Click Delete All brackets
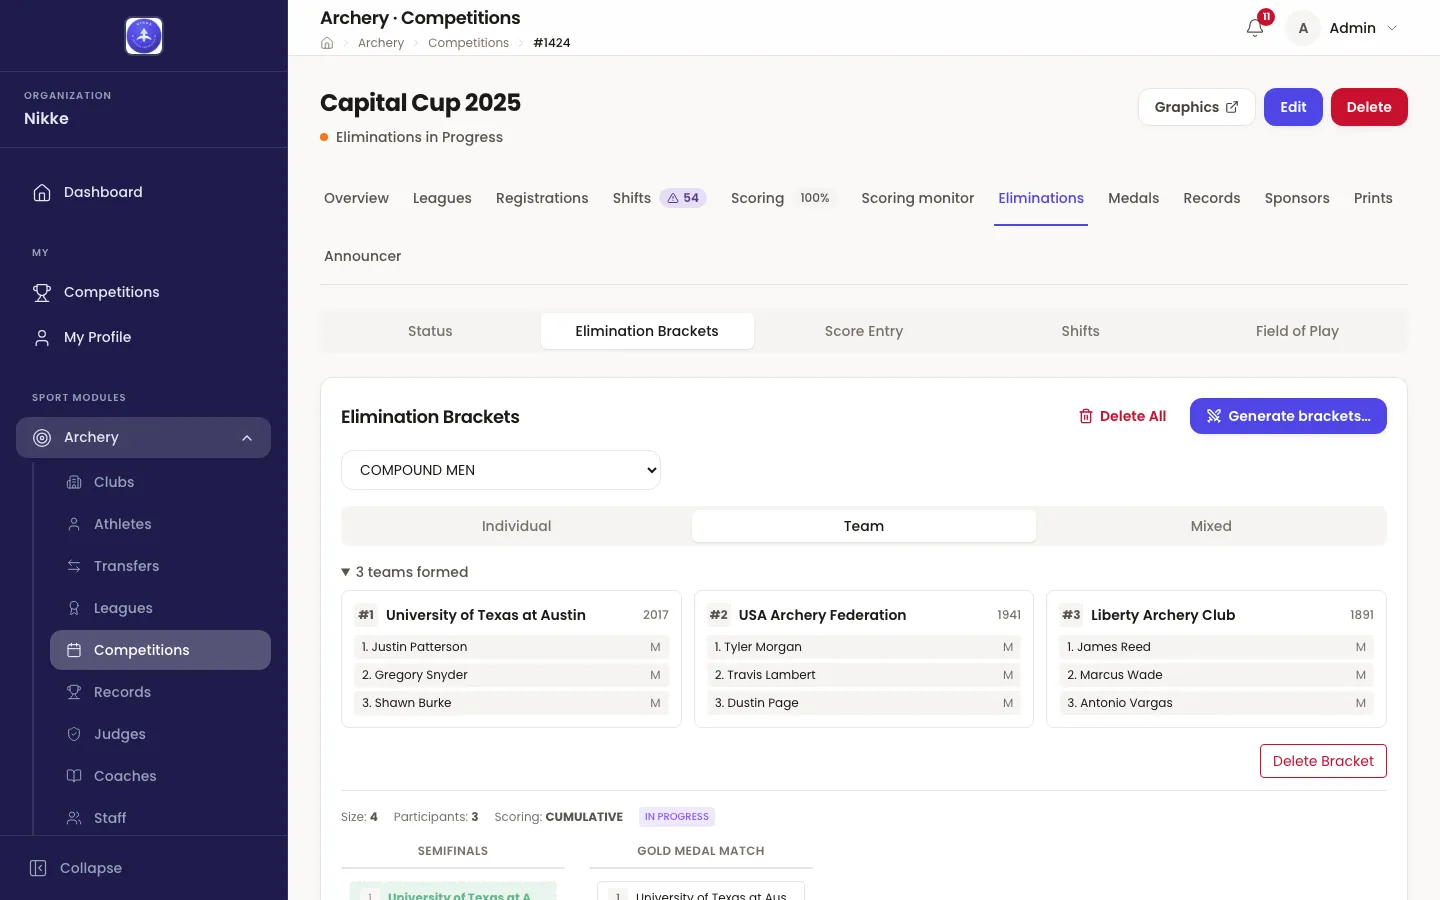This screenshot has width=1440, height=900. [x=1122, y=416]
